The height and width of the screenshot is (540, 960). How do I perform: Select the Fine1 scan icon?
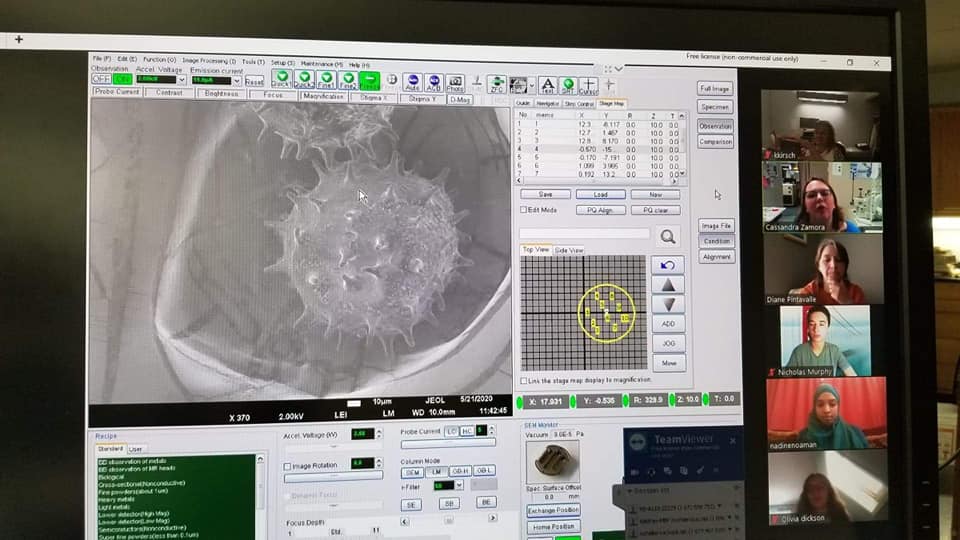click(x=326, y=80)
